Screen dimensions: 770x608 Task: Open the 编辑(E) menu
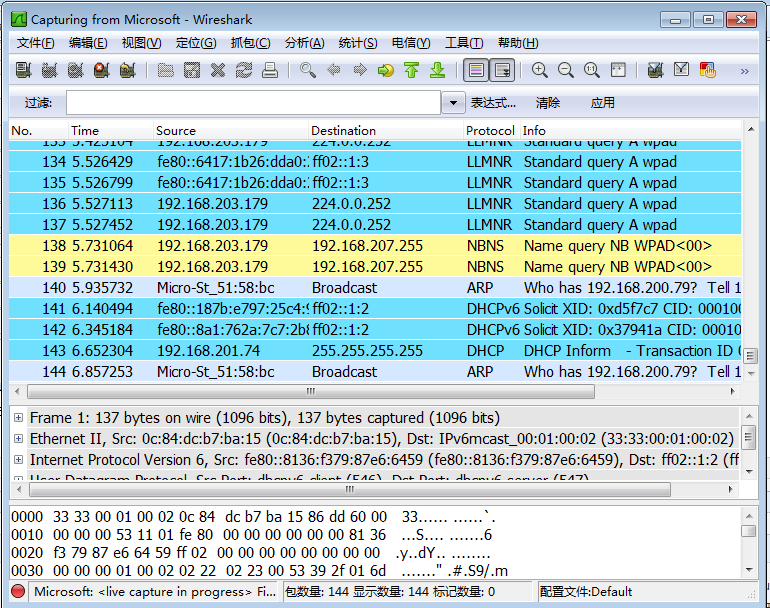pos(88,43)
